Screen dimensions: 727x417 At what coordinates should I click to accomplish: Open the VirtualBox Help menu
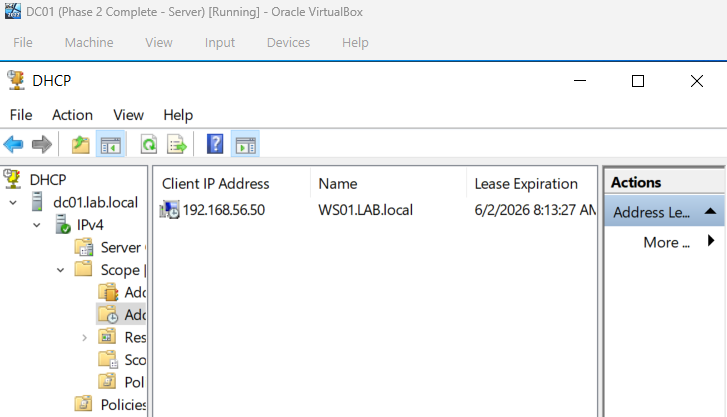click(x=355, y=43)
